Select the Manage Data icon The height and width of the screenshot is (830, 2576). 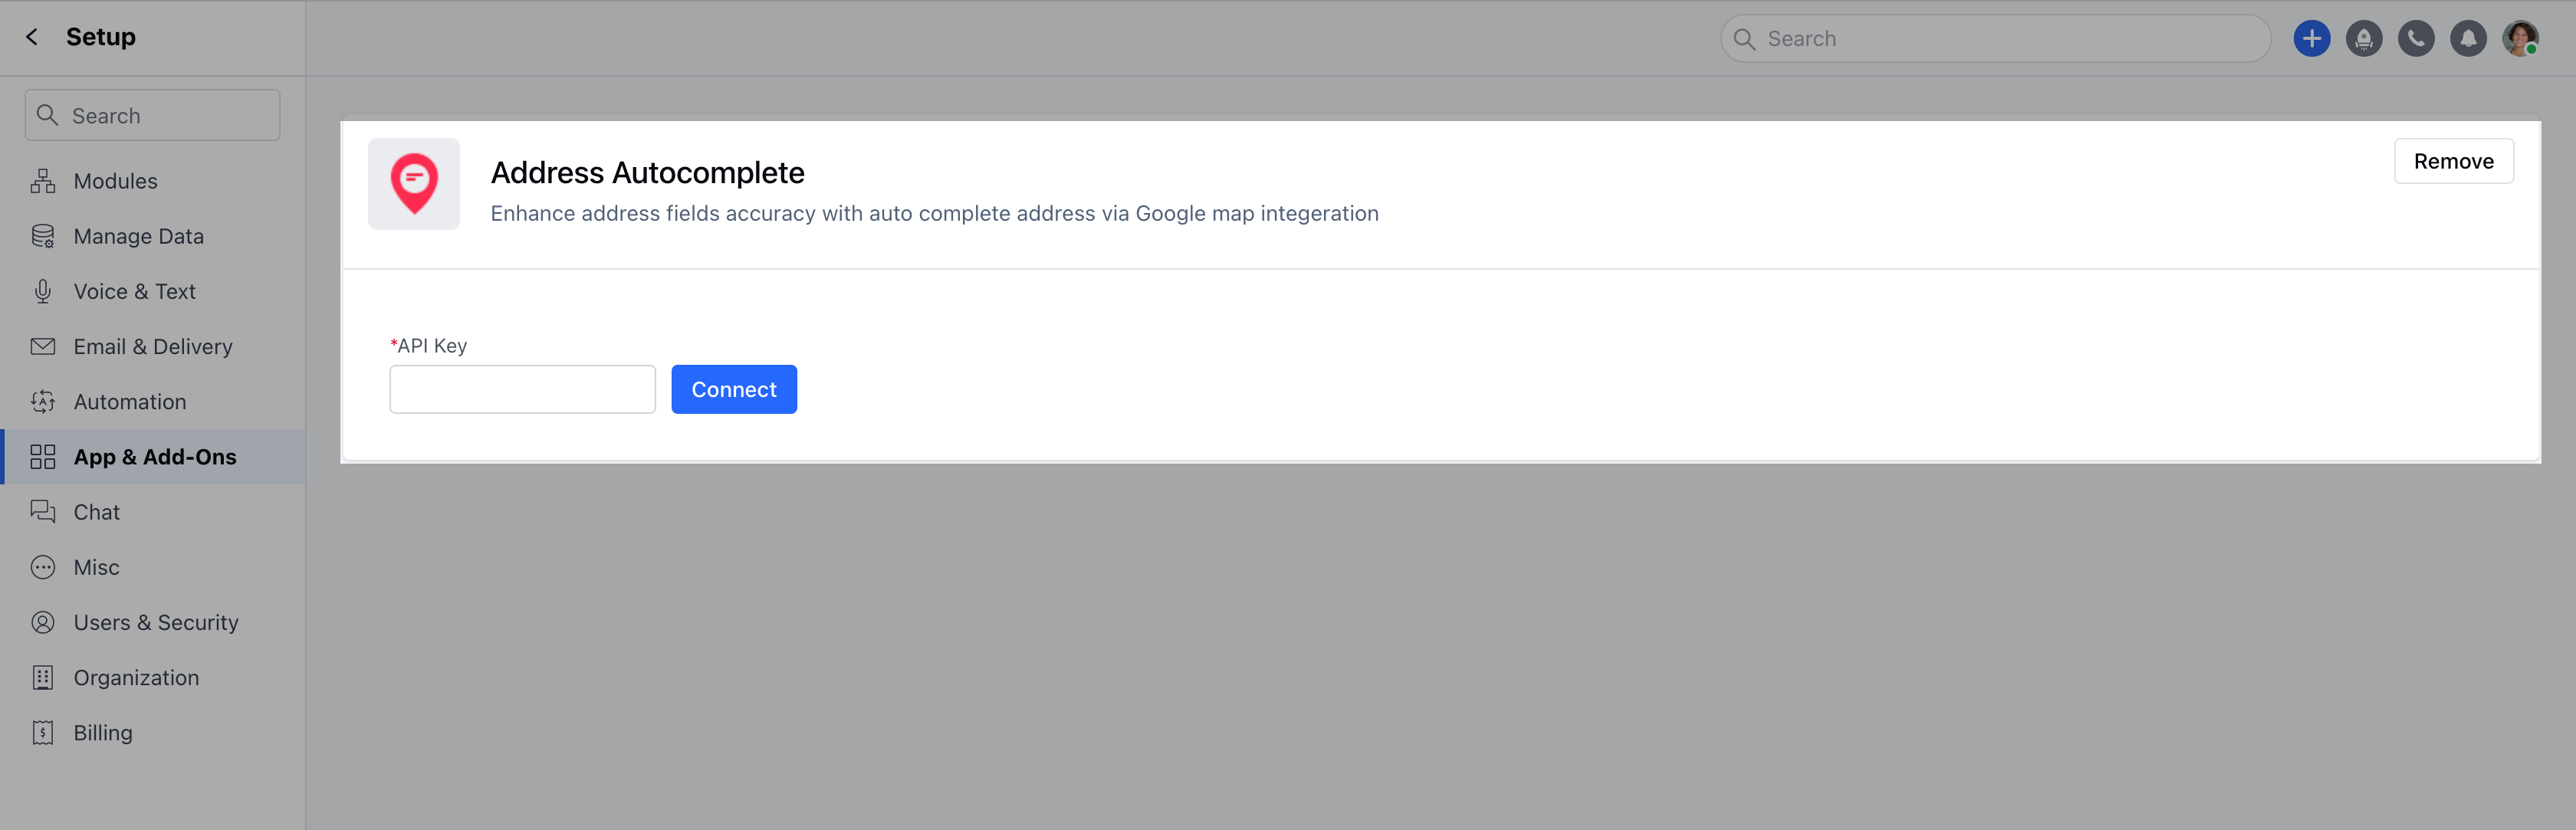click(42, 236)
